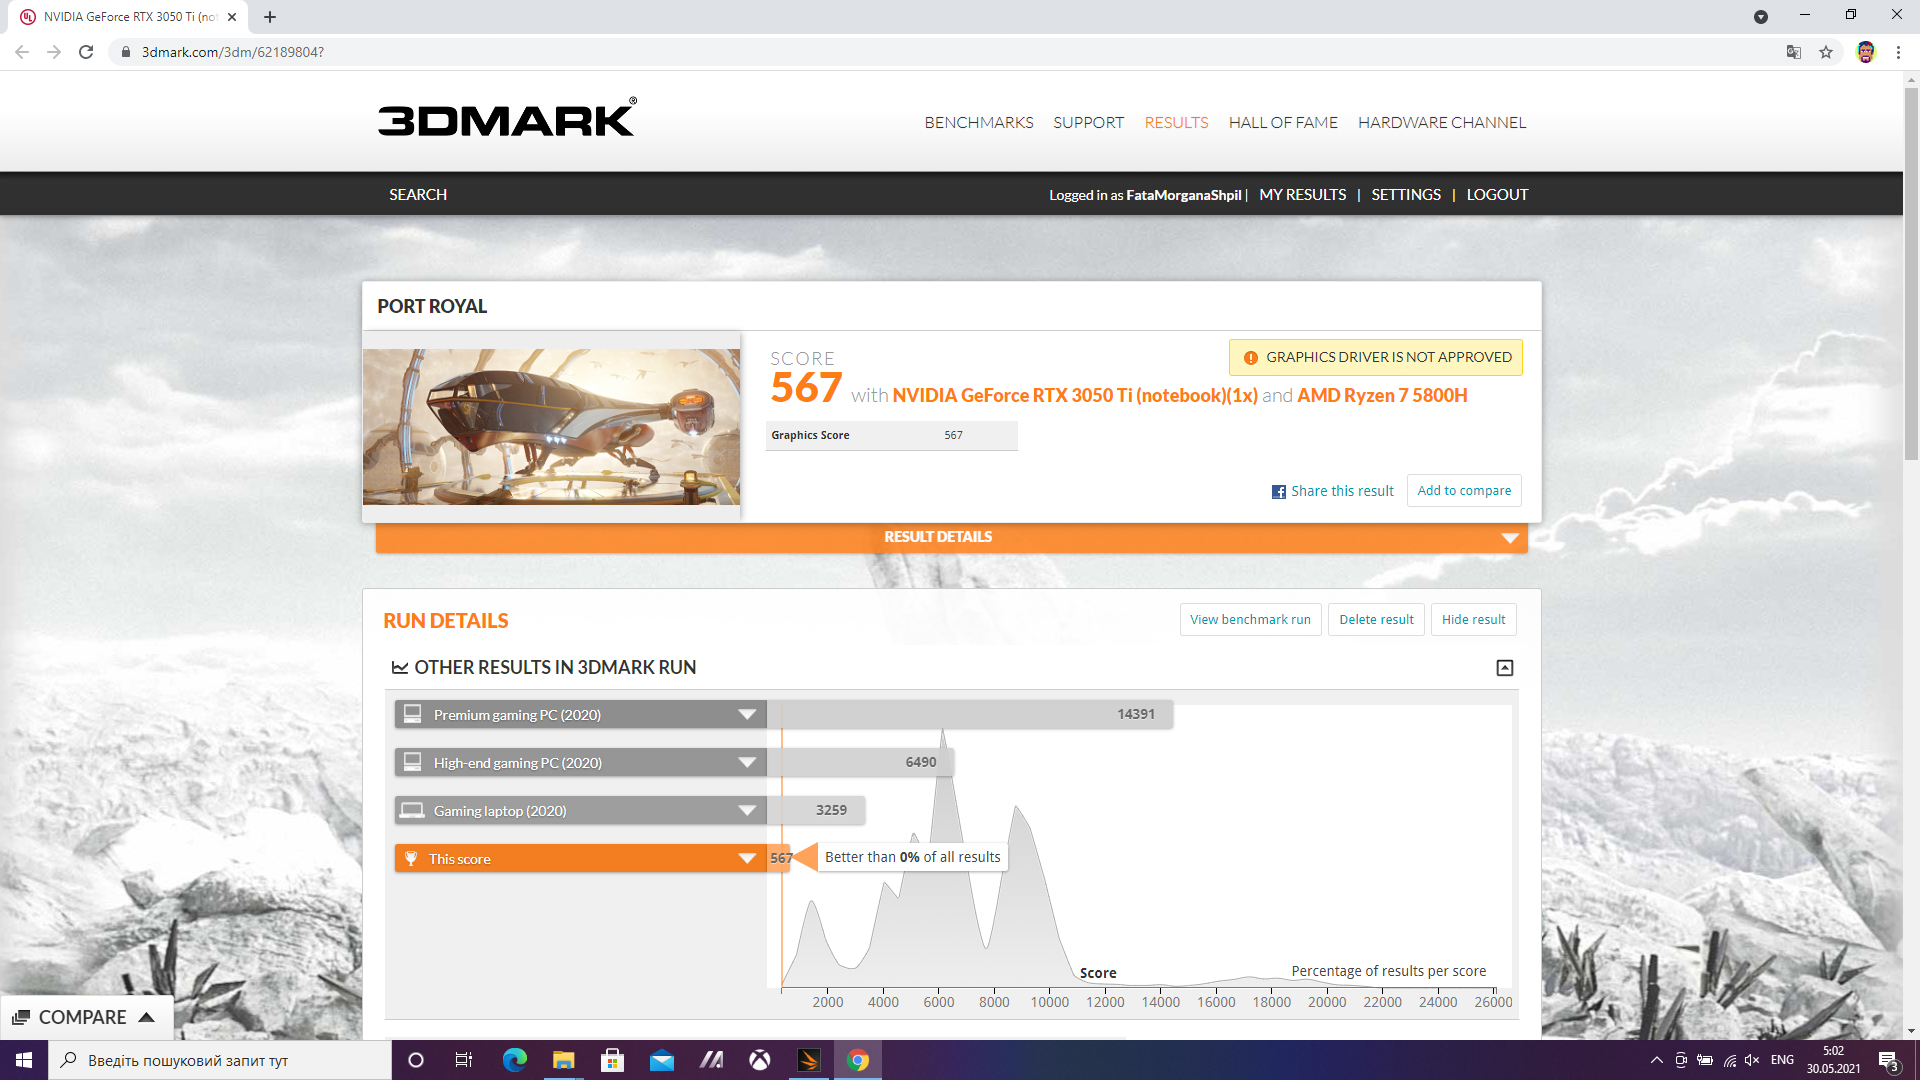This screenshot has height=1080, width=1920.
Task: Open the Google Translate page icon
Action: pyautogui.click(x=1794, y=52)
